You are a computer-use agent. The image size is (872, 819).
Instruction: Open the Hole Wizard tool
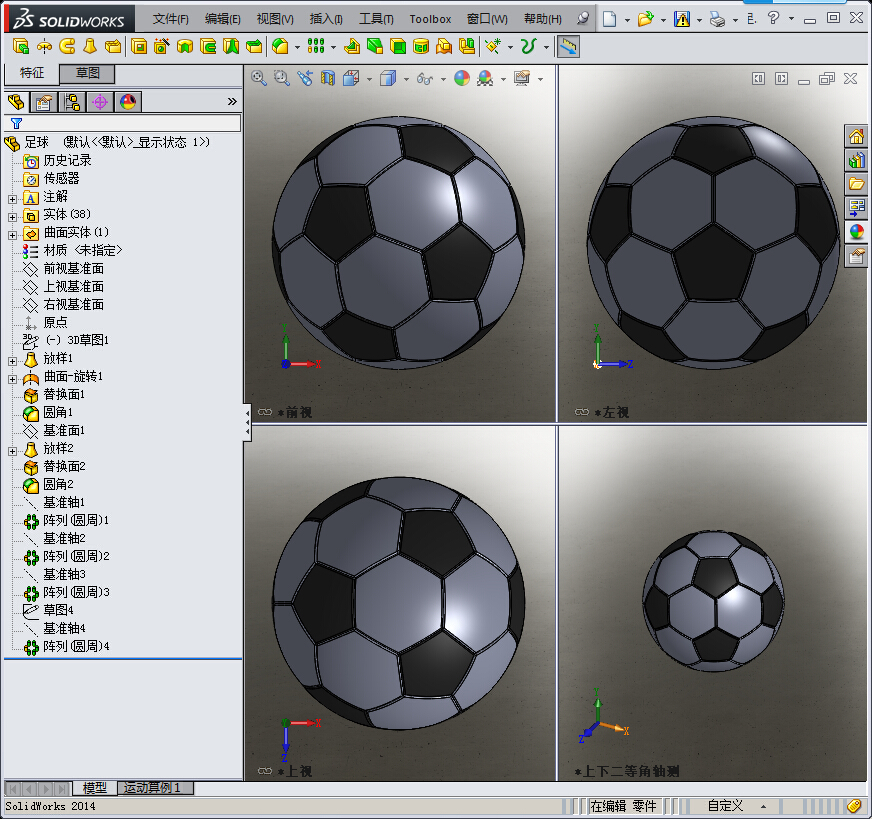(162, 47)
